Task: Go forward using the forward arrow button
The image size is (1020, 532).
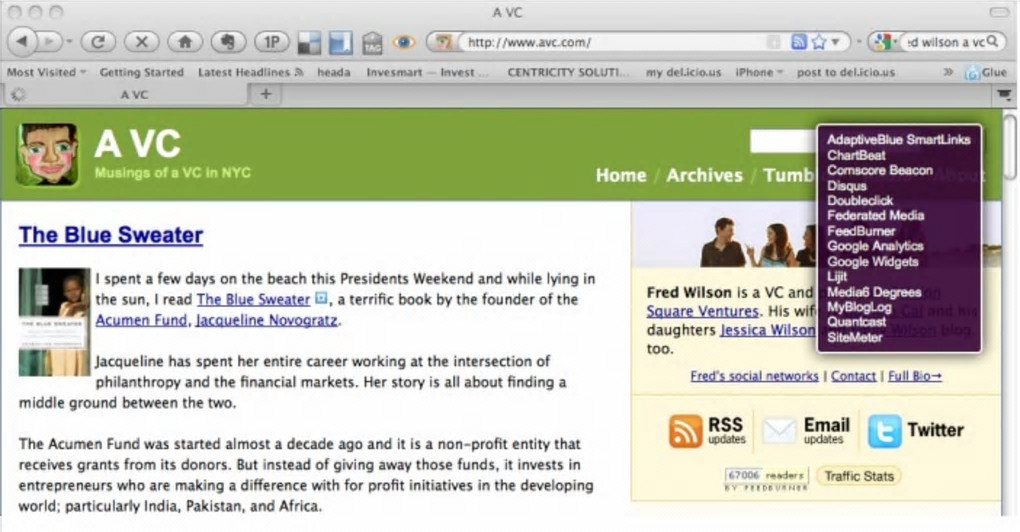Action: (x=47, y=42)
